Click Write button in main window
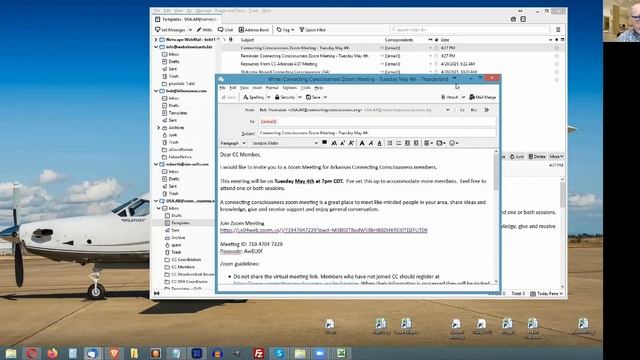Viewport: 640px width, 360px height. click(x=204, y=30)
